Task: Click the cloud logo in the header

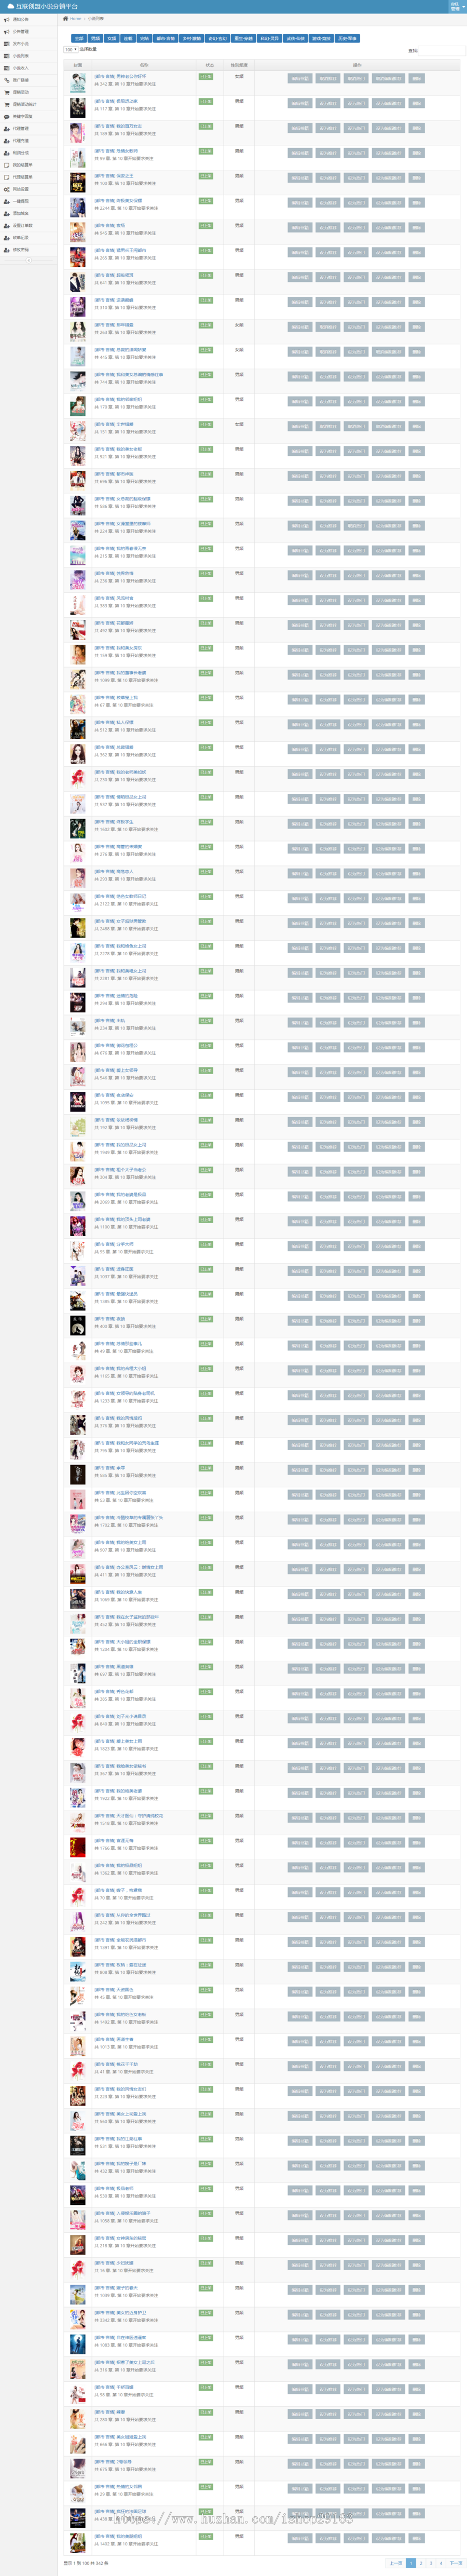Action: point(11,6)
